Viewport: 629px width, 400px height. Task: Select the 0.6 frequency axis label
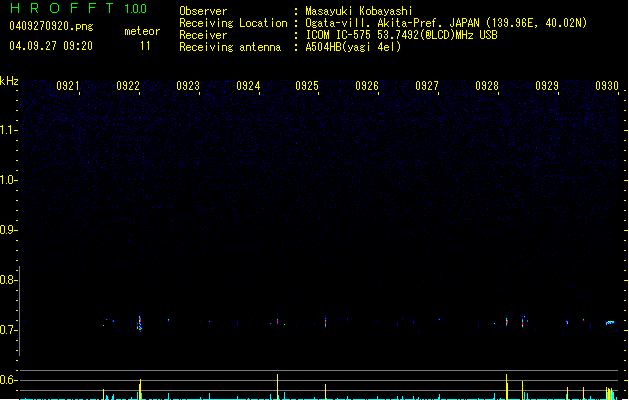point(9,380)
